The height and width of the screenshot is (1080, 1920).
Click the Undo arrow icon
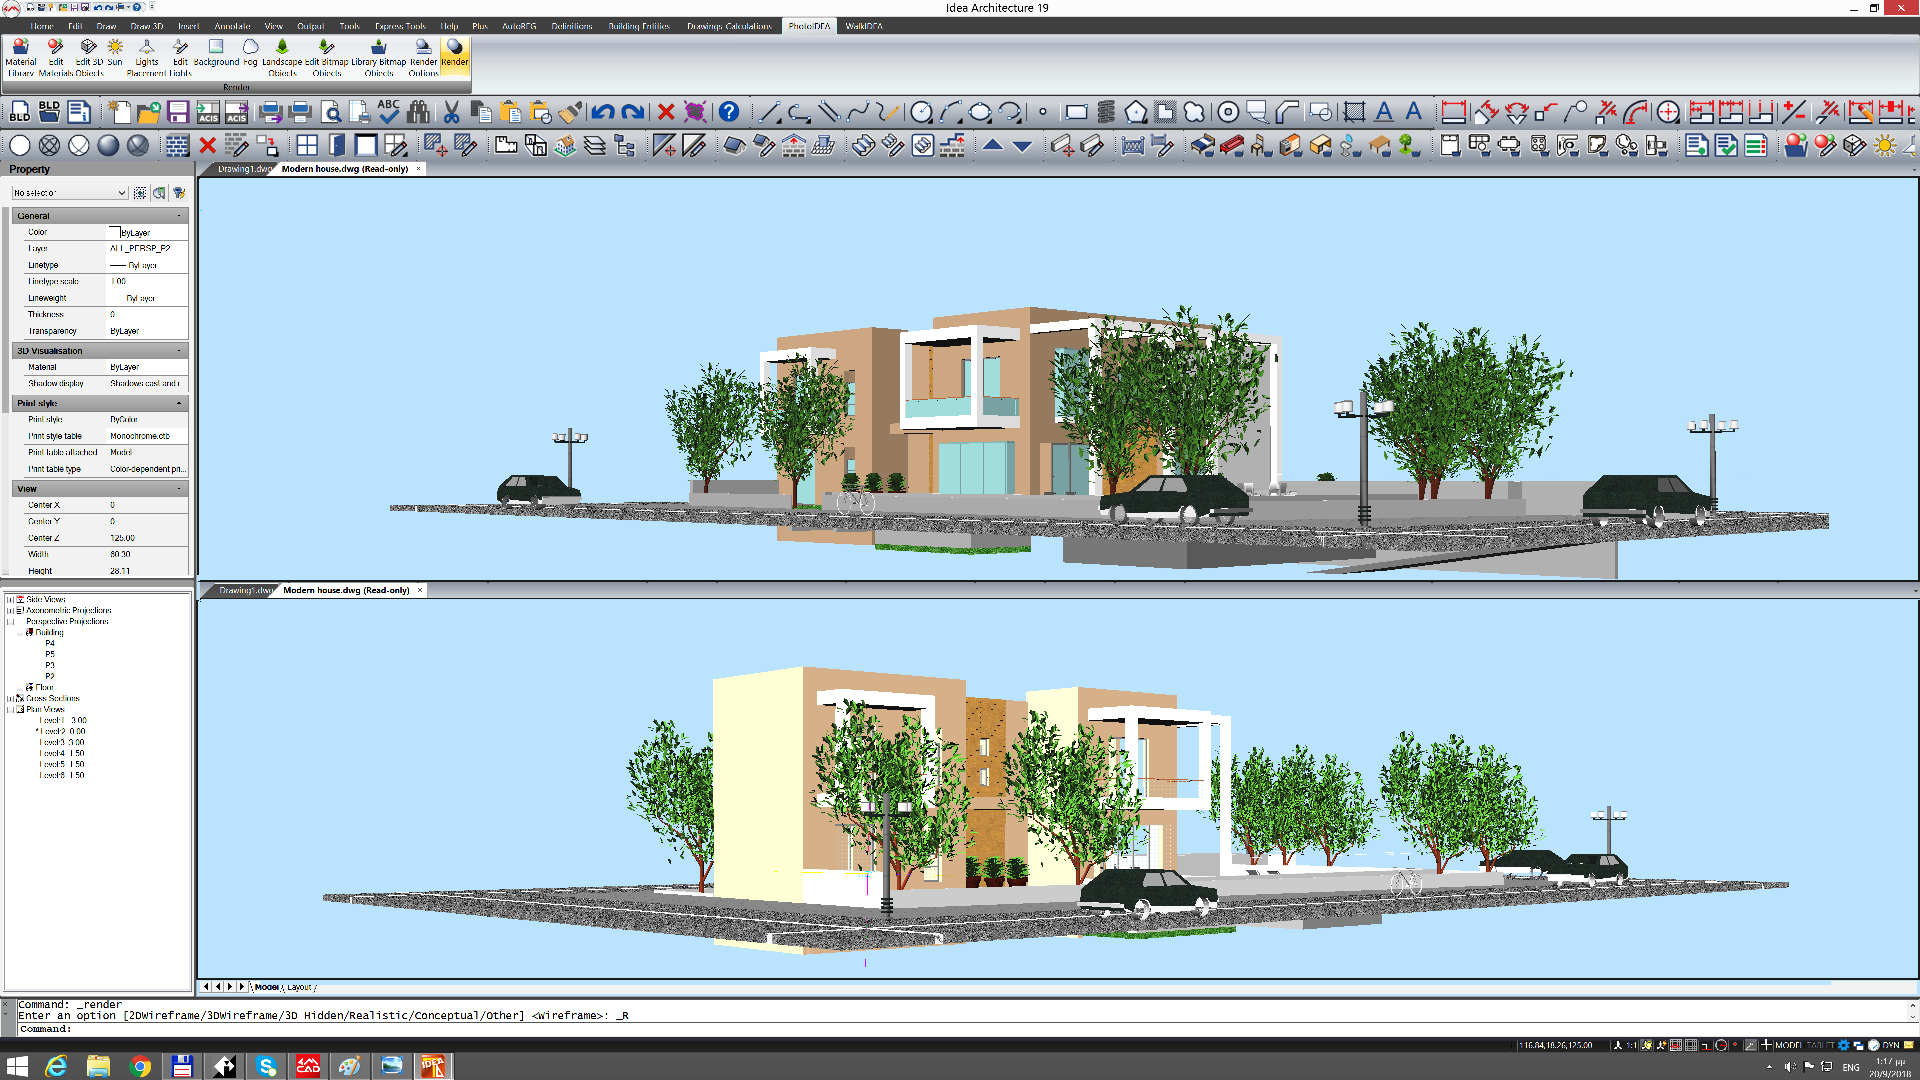(602, 113)
